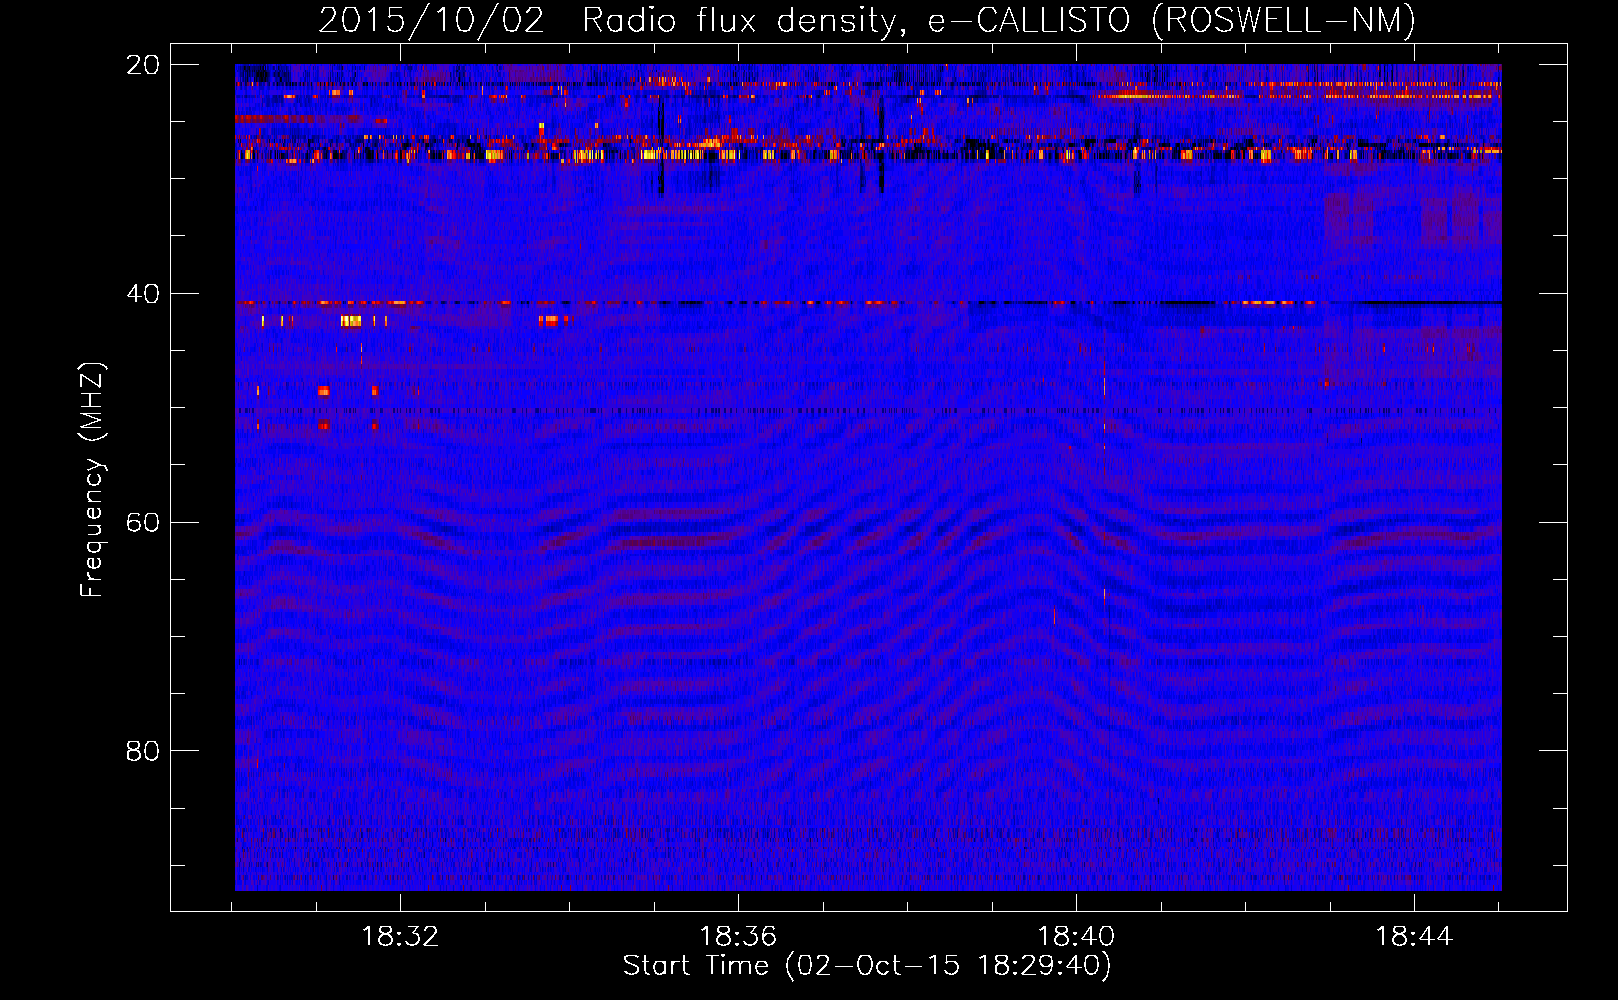Click the time tick label '18:40'
Image resolution: width=1618 pixels, height=1000 pixels.
click(x=1076, y=937)
